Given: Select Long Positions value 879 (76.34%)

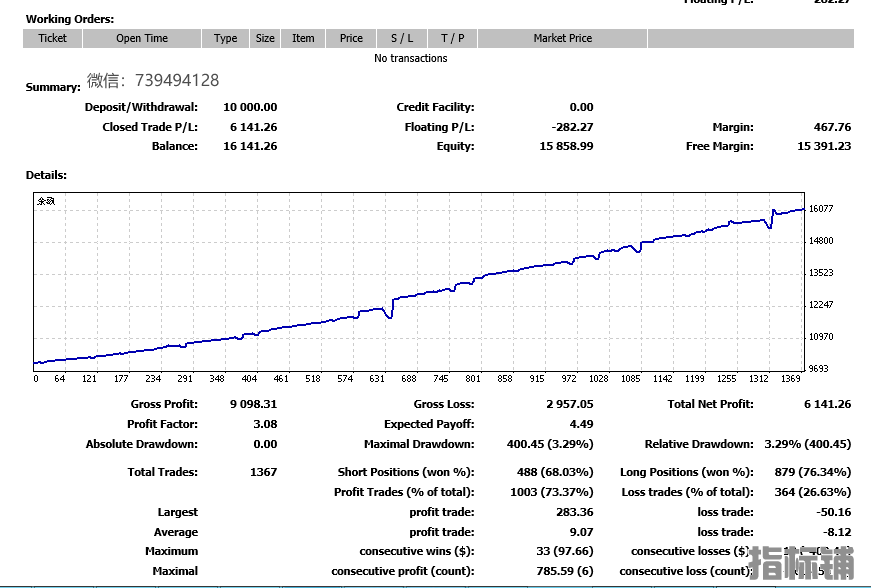Looking at the screenshot, I should coord(813,472).
